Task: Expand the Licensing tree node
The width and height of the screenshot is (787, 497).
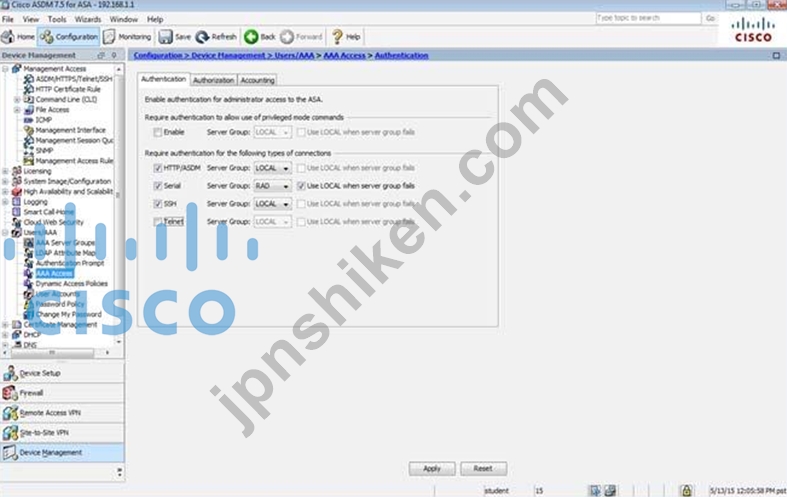Action: (6, 171)
